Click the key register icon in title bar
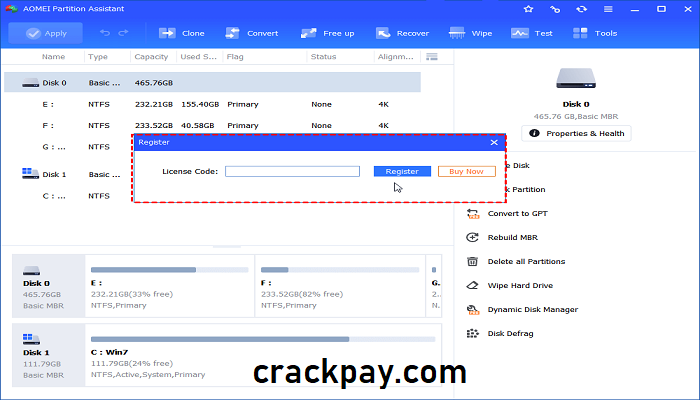This screenshot has width=700, height=400. 555,9
